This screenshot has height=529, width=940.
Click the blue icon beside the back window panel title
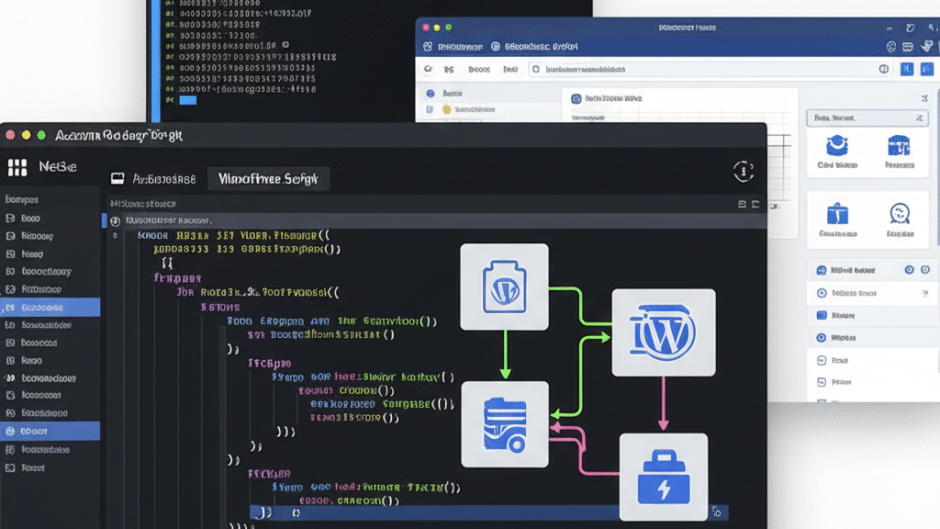point(576,98)
